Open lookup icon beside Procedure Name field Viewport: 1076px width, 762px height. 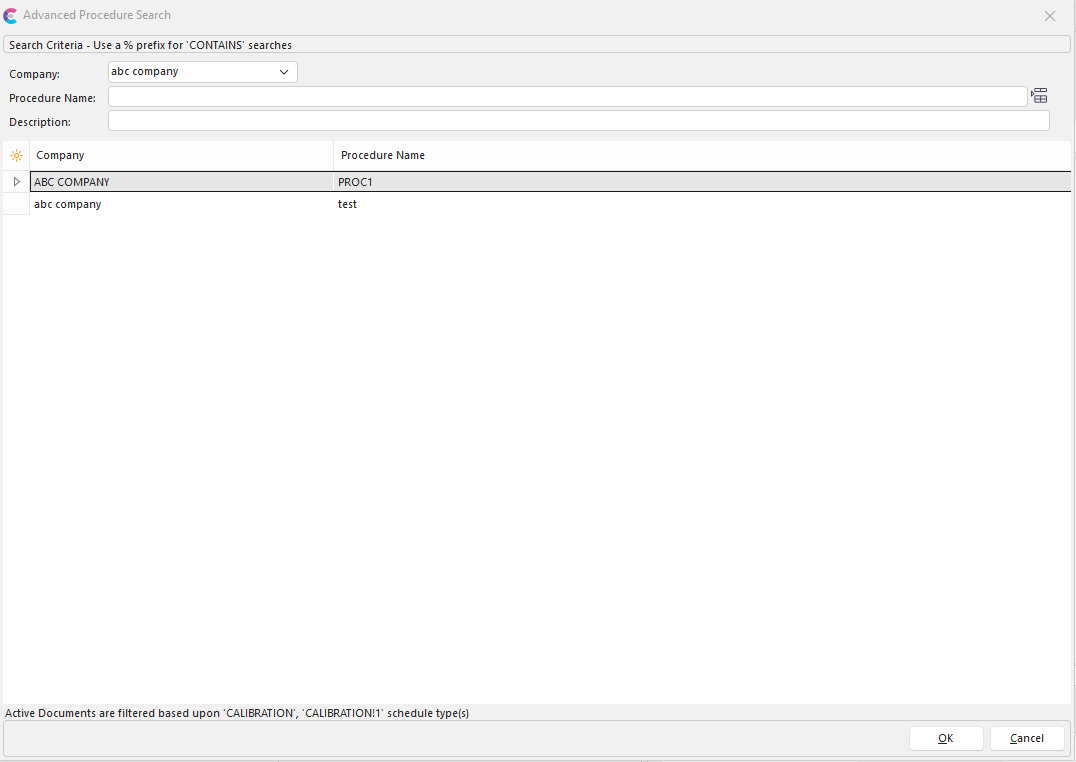point(1040,96)
